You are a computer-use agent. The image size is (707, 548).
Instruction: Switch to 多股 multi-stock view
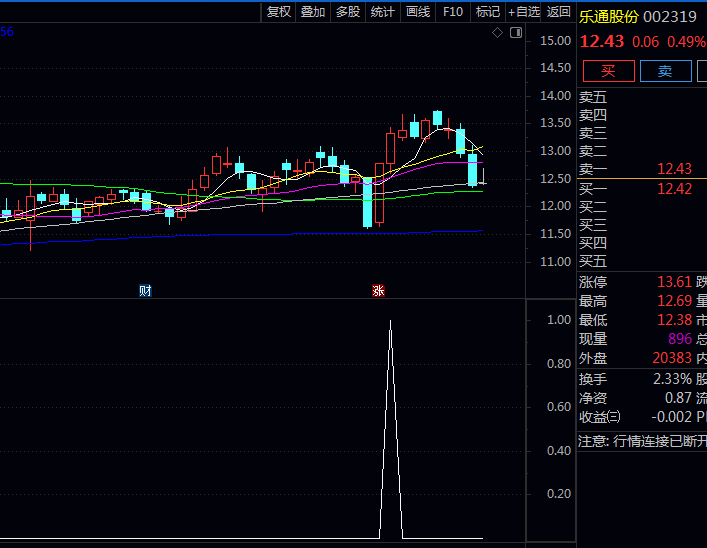tap(348, 12)
